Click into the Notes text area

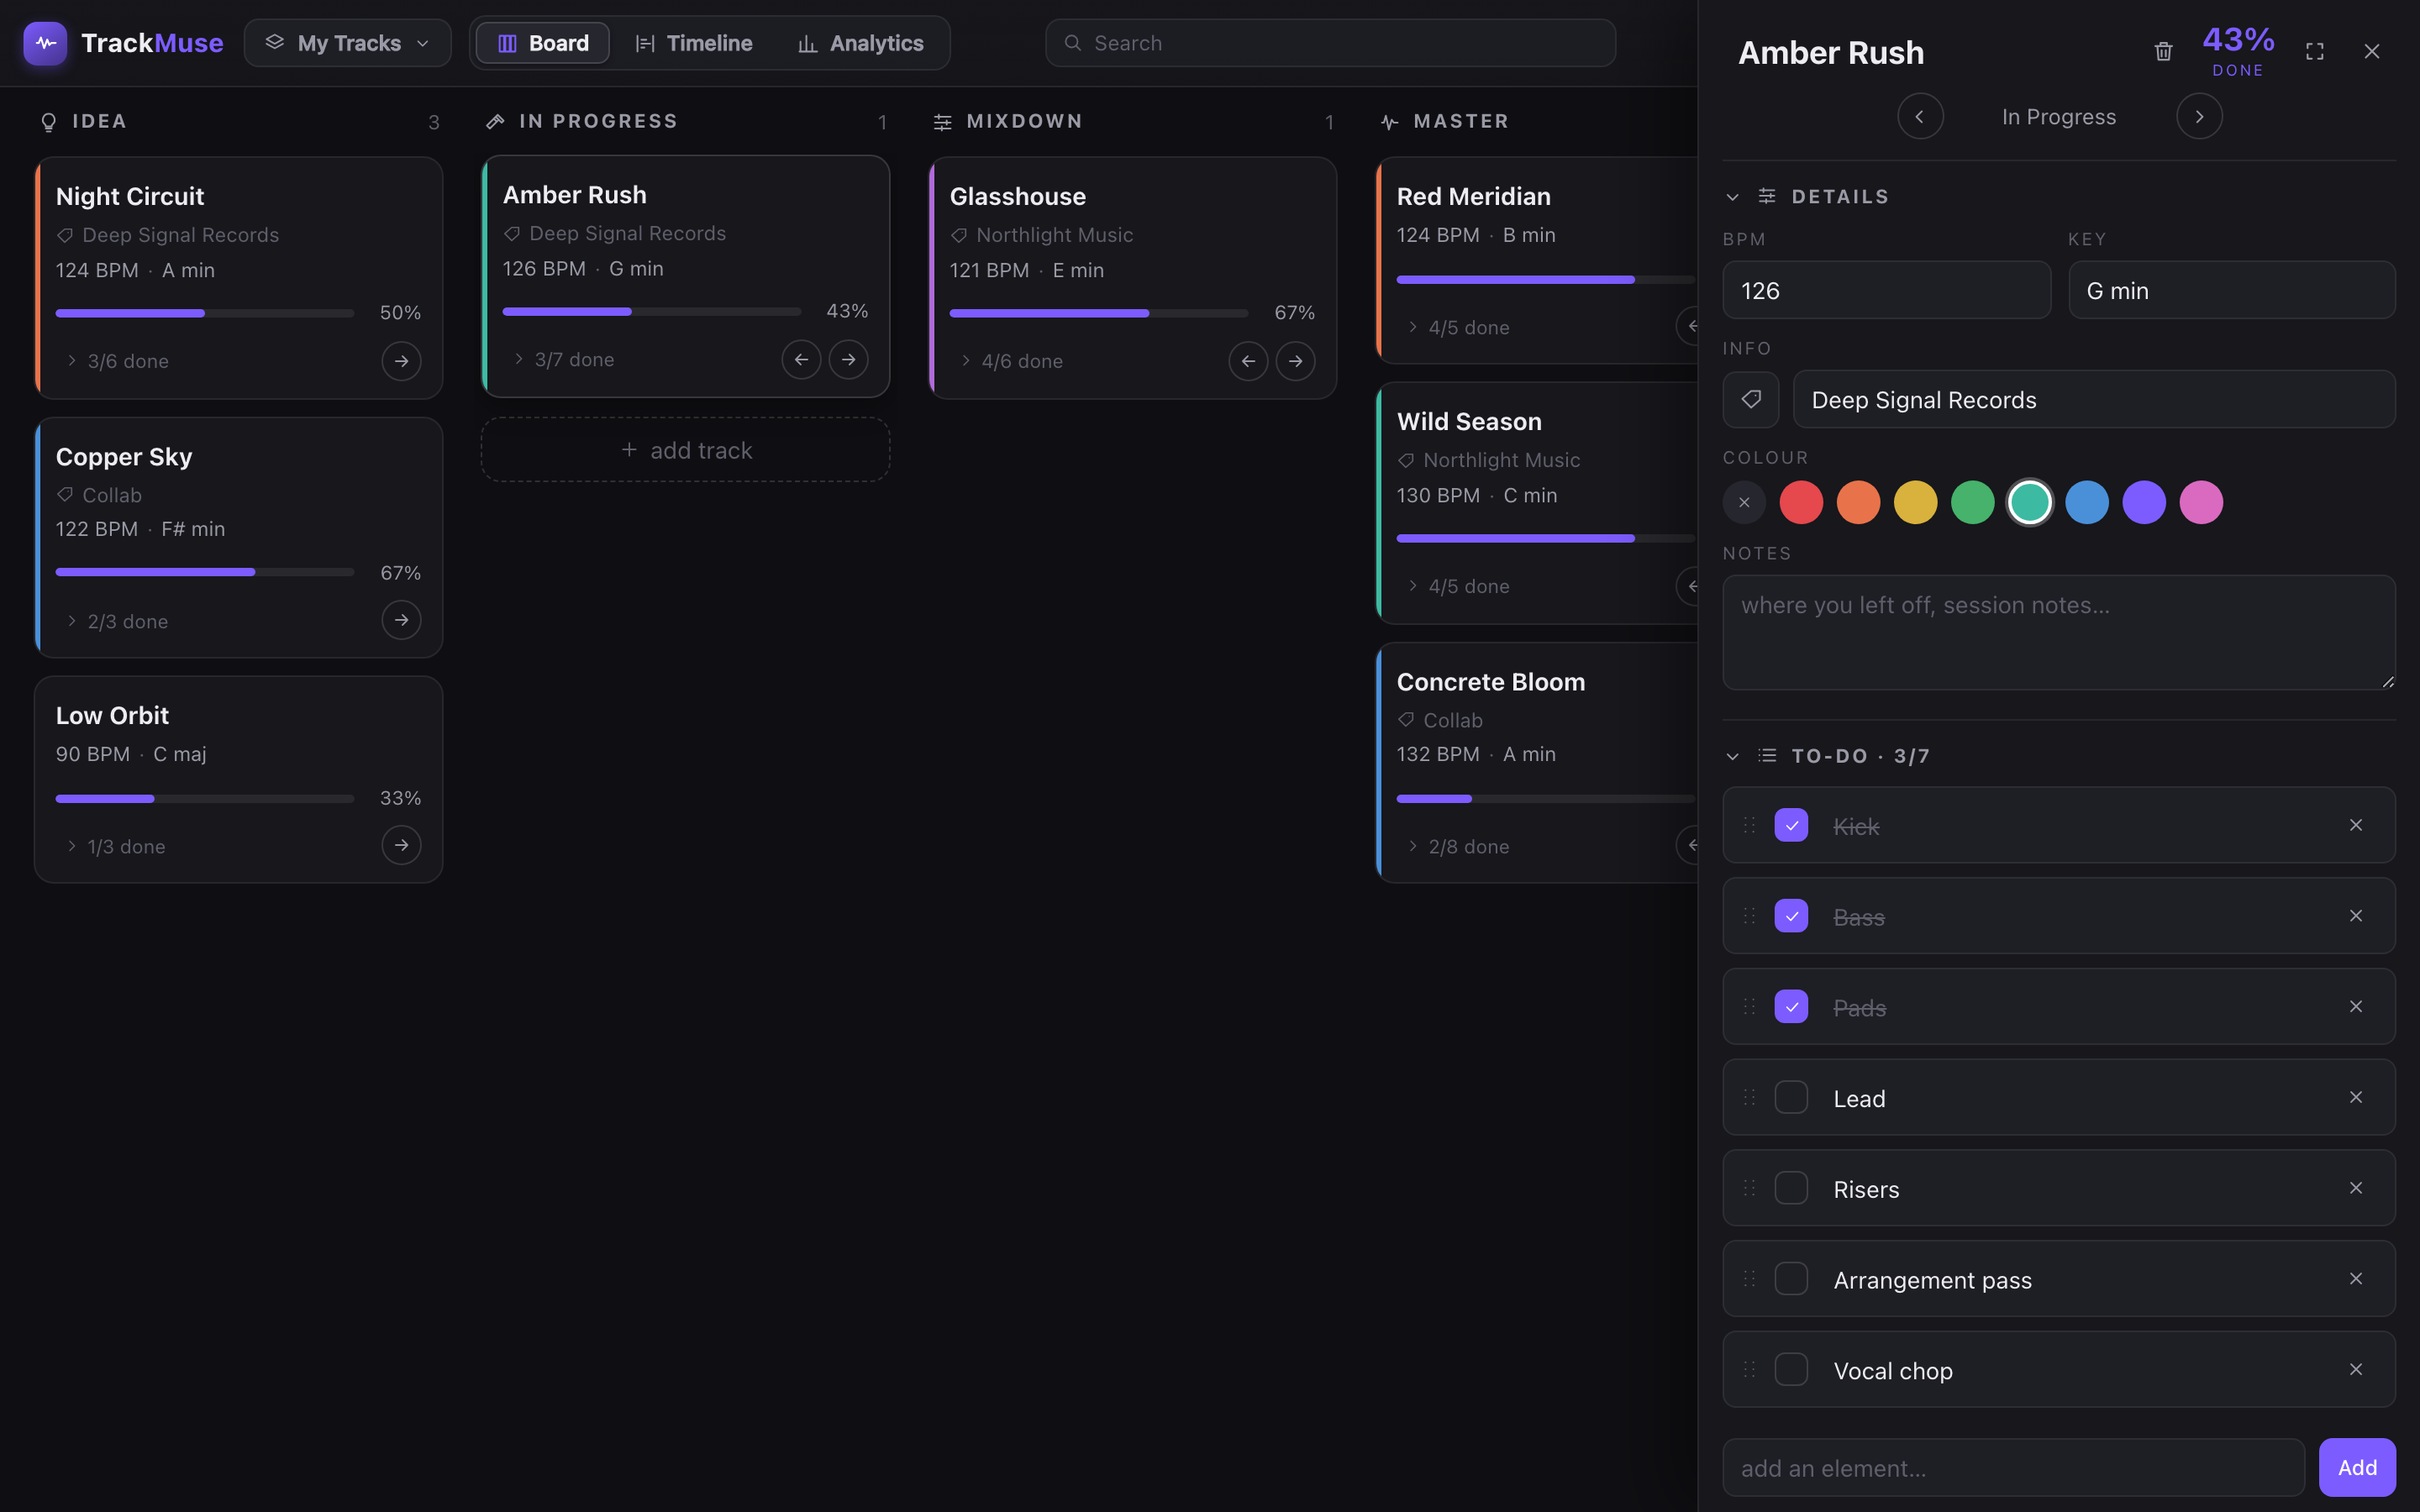pos(2059,632)
